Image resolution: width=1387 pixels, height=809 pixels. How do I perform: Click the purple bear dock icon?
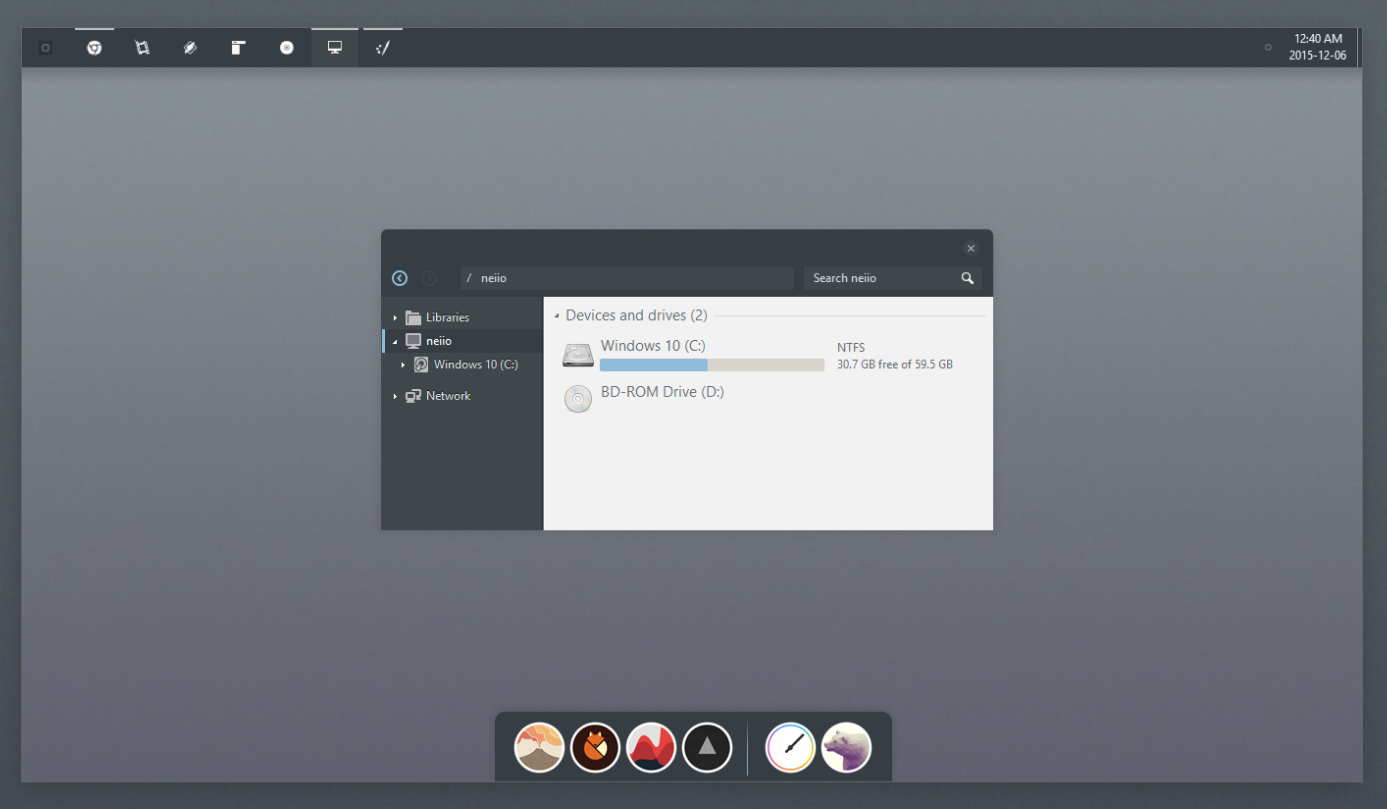(x=846, y=748)
